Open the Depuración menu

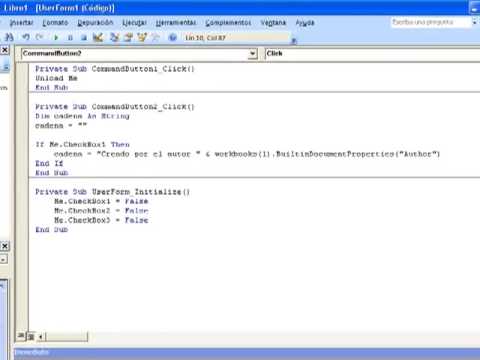tap(95, 22)
